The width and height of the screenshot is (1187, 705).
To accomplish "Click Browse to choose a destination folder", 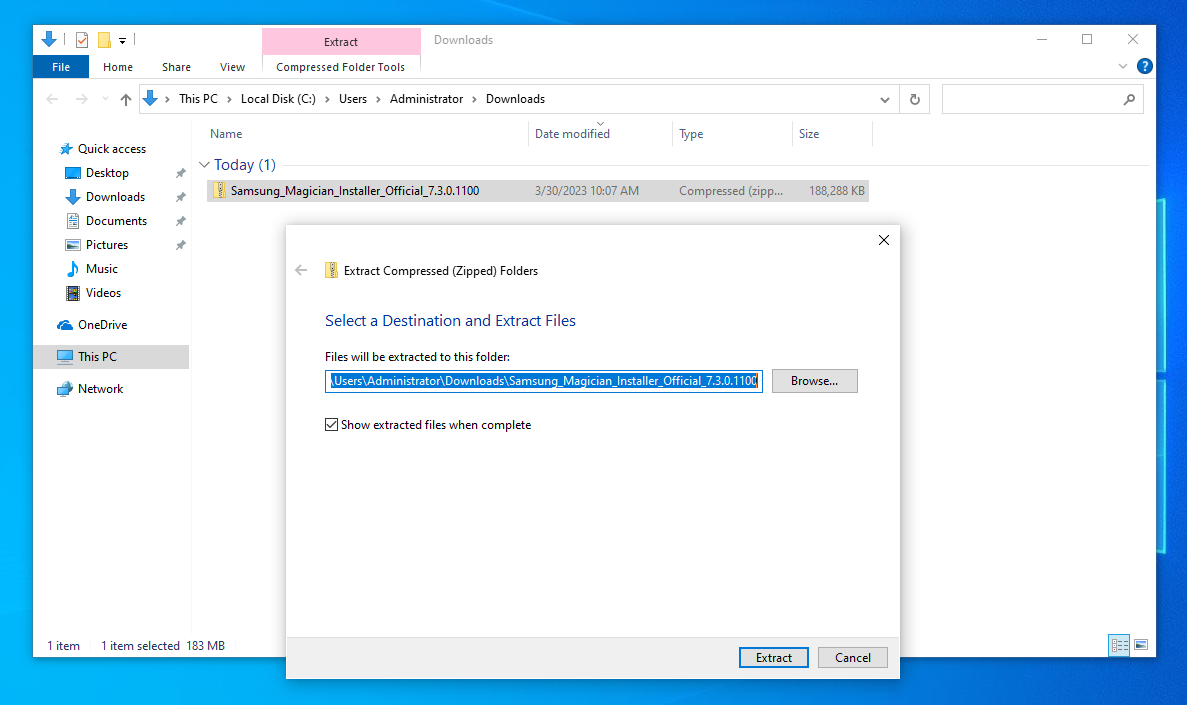I will [814, 380].
